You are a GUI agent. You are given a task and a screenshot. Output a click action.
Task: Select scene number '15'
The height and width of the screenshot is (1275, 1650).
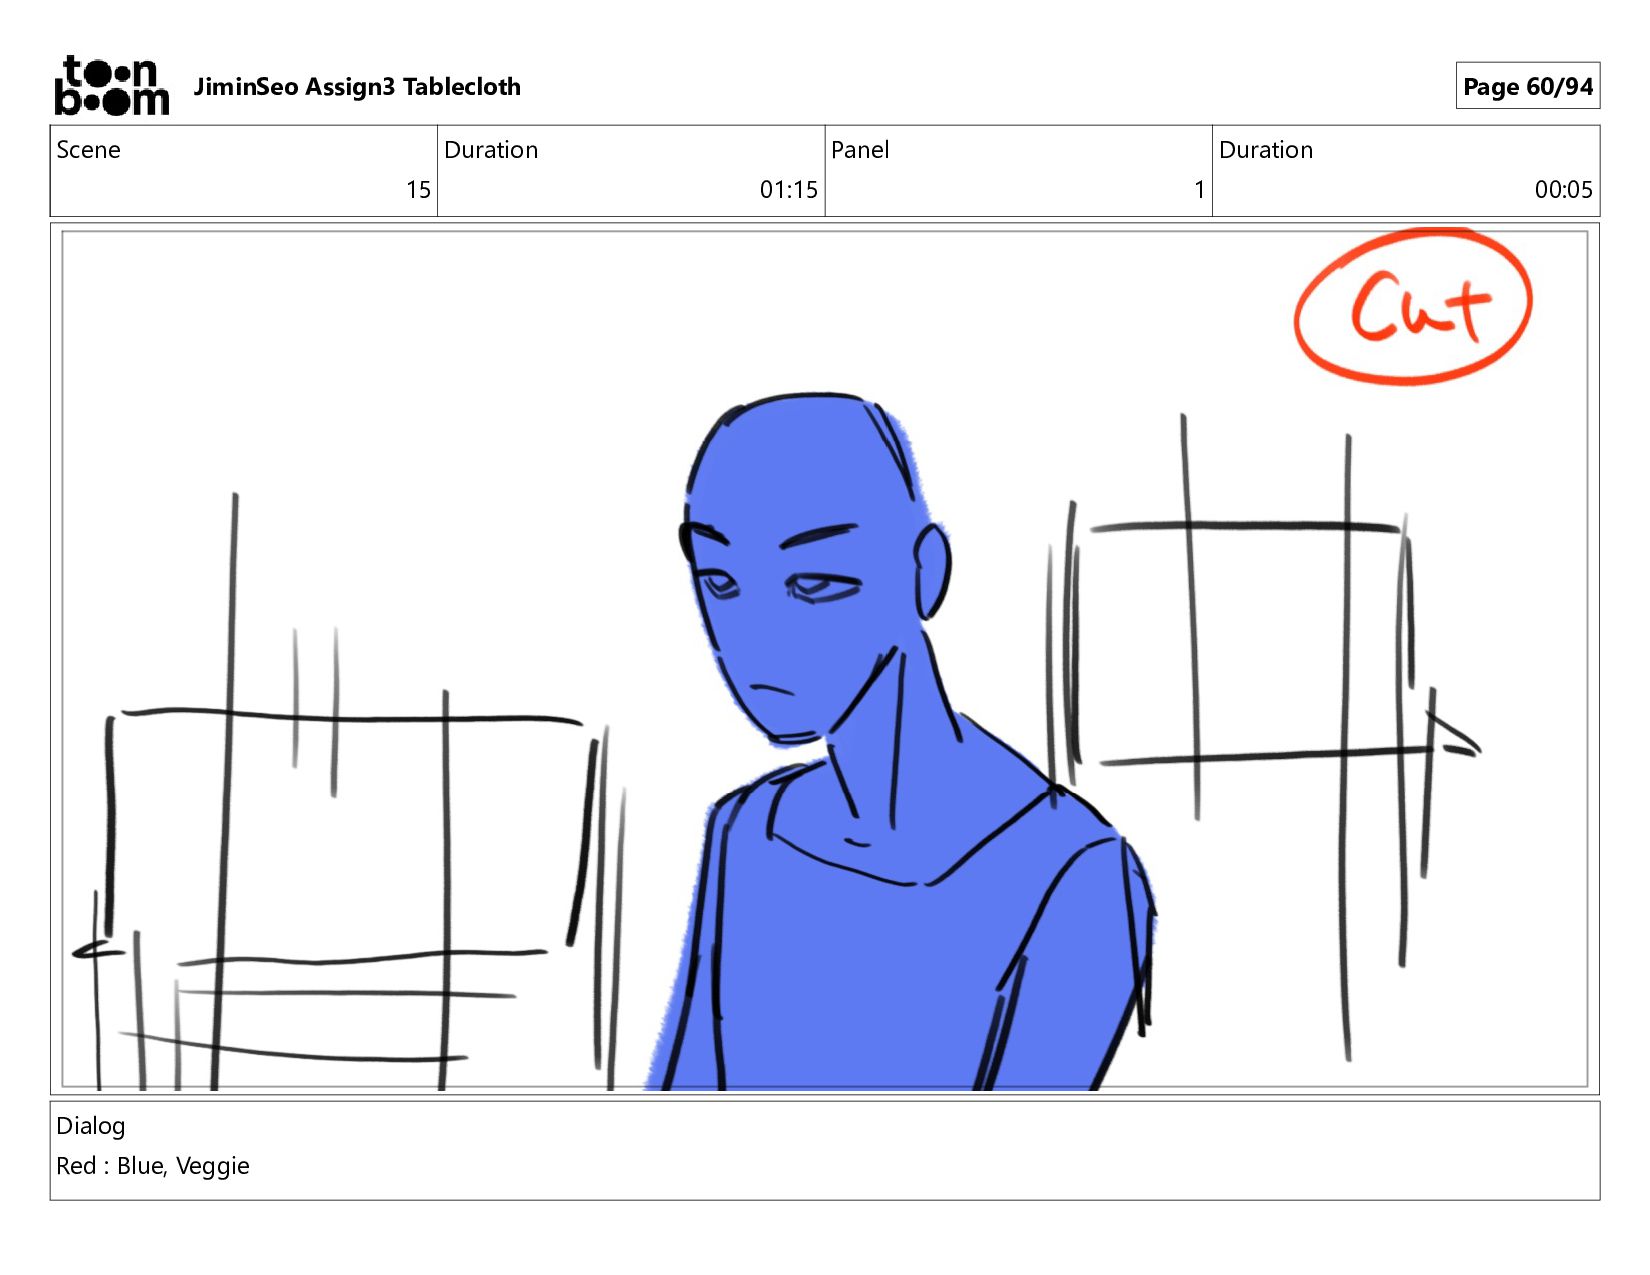tap(418, 190)
